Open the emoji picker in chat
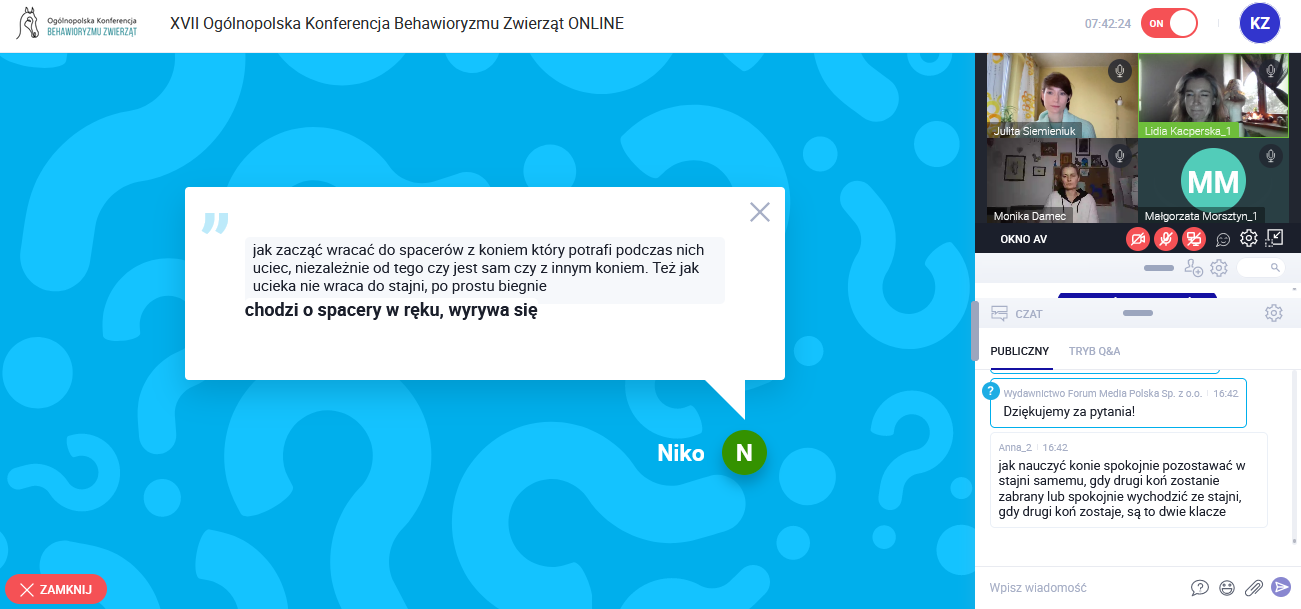This screenshot has width=1301, height=609. click(x=1226, y=588)
